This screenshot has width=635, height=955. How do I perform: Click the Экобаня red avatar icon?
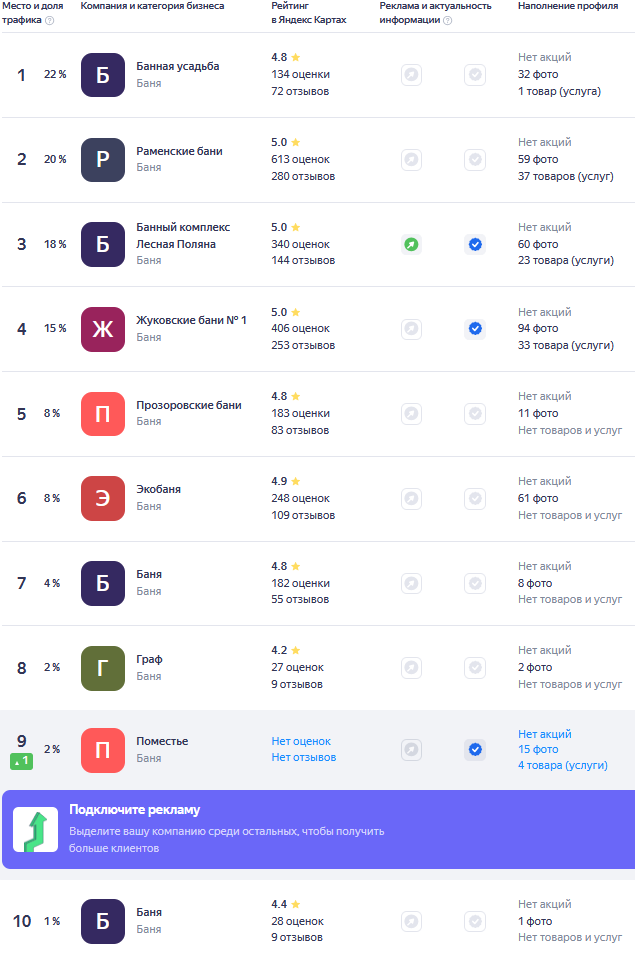coord(103,498)
